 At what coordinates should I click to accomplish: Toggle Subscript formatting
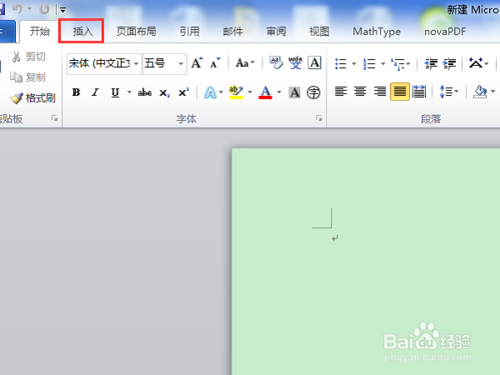coord(164,93)
